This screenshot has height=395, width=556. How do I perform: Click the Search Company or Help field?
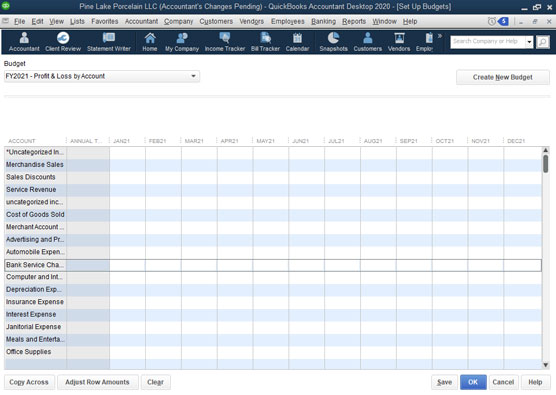(488, 42)
